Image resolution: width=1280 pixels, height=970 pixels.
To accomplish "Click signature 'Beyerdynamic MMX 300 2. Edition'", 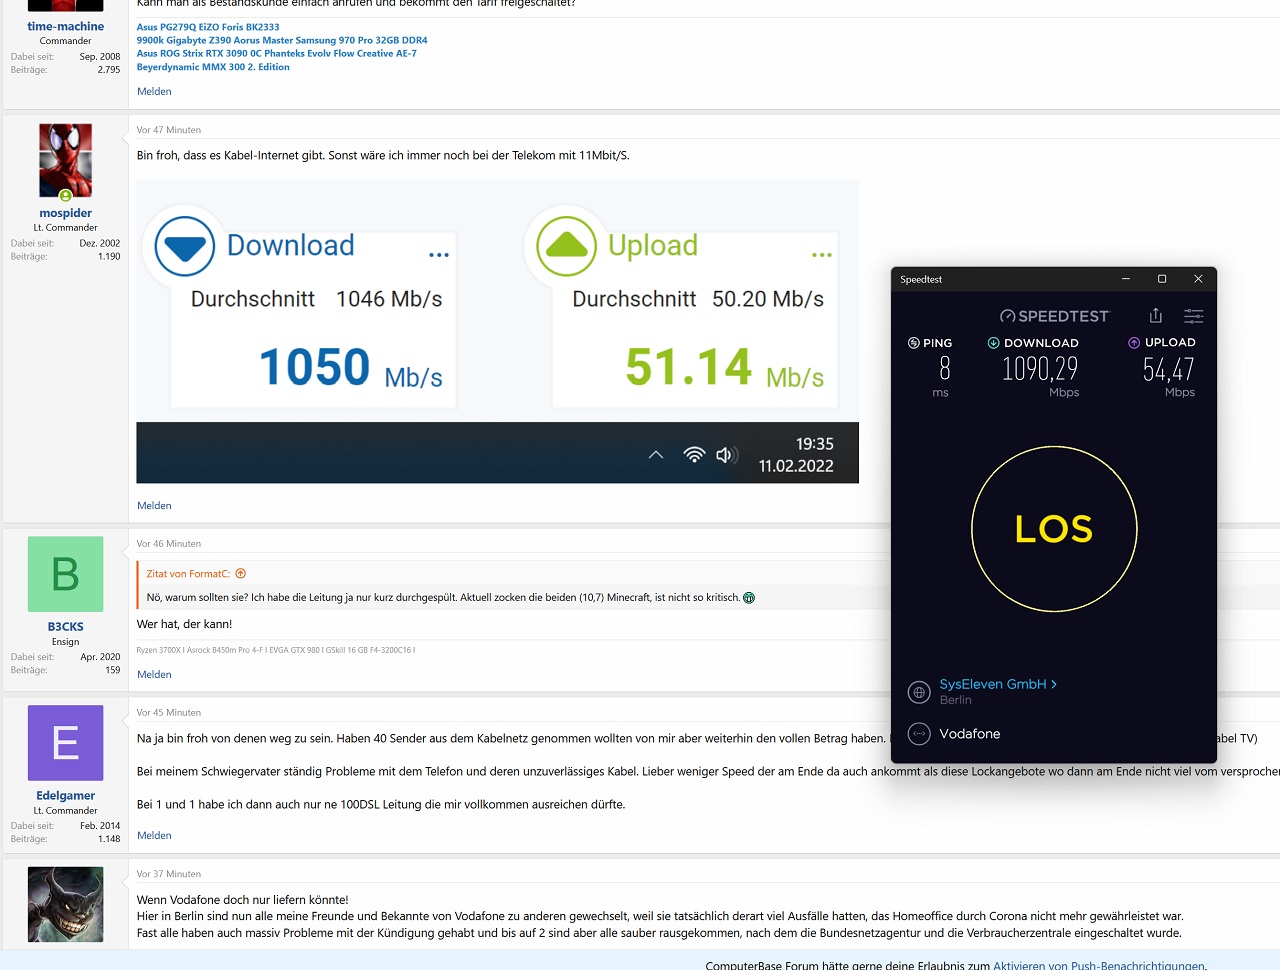I will 213,67.
